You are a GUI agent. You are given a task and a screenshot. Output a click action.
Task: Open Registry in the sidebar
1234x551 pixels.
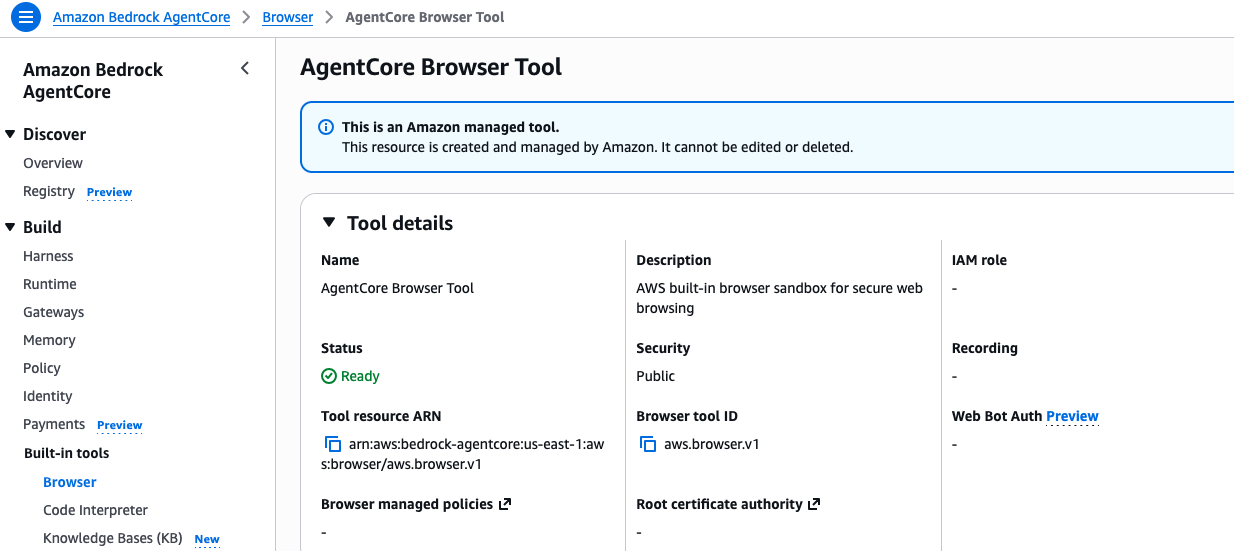[49, 191]
